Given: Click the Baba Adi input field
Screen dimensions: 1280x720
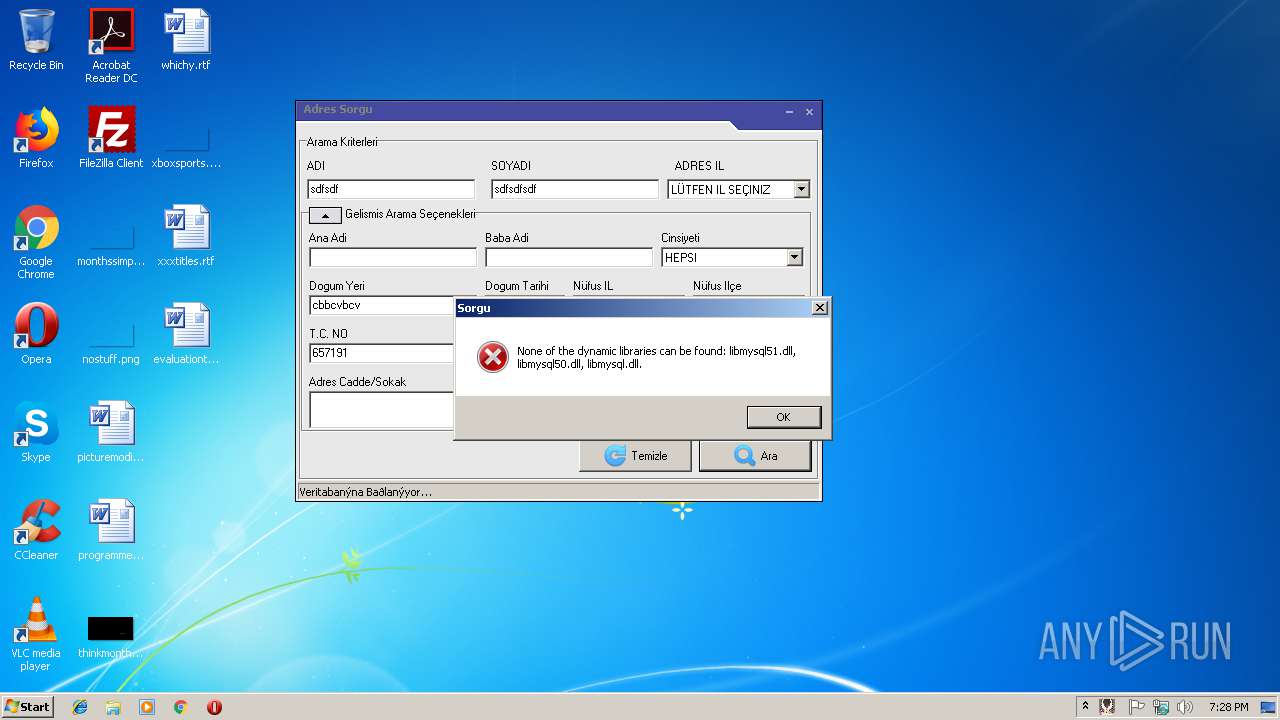Looking at the screenshot, I should coord(569,257).
